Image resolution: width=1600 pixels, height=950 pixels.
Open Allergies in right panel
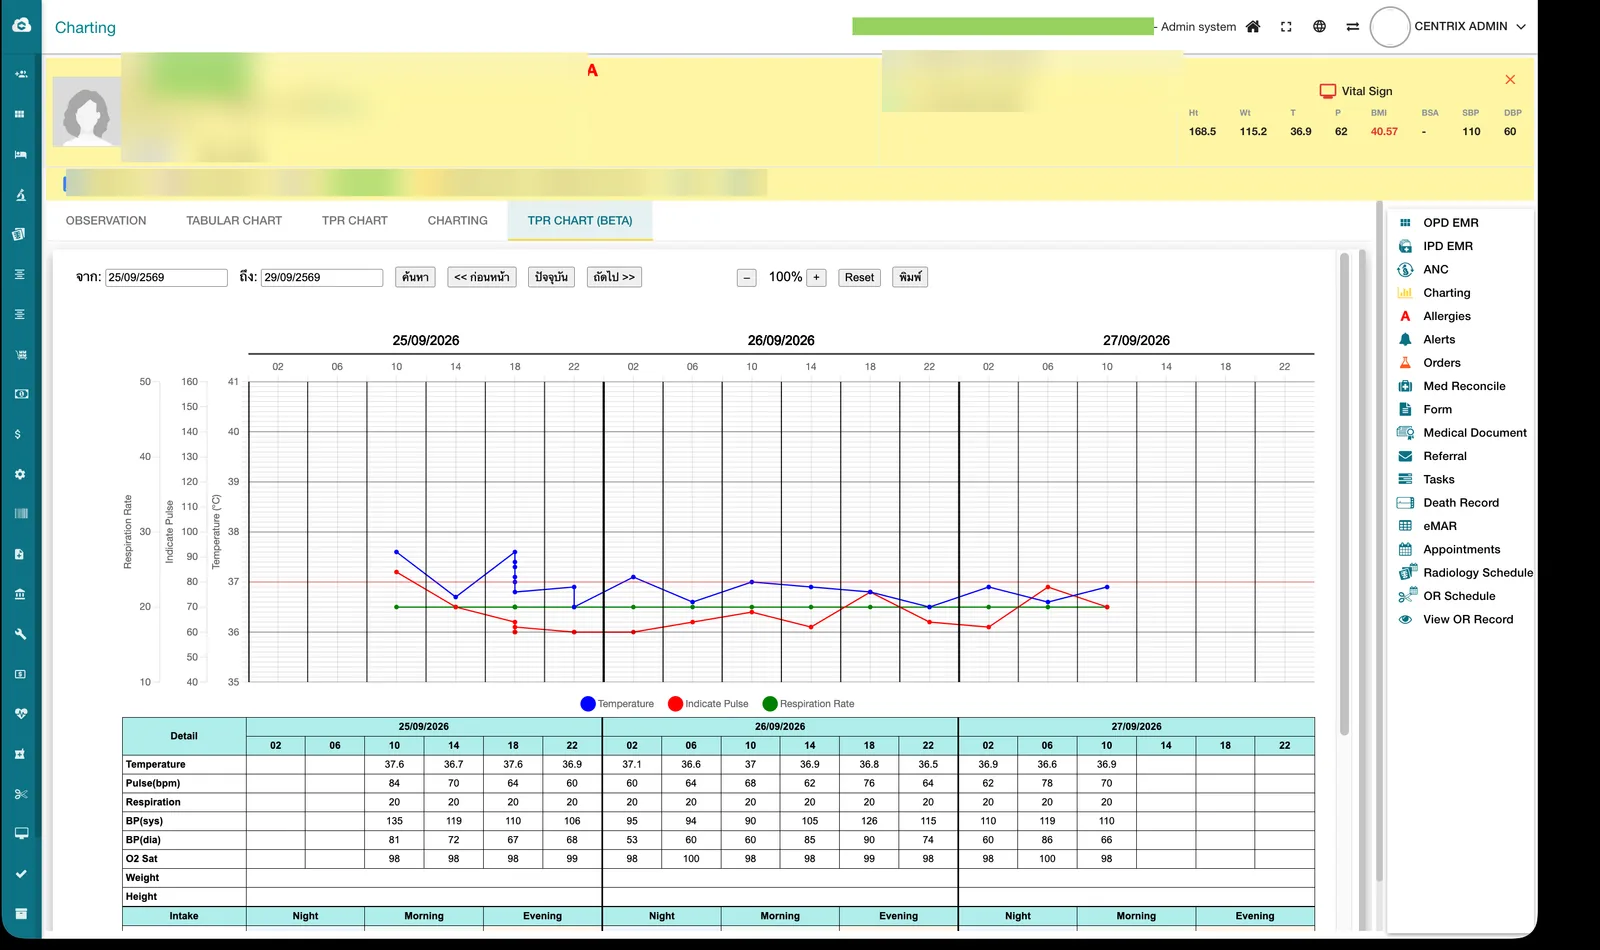(x=1446, y=316)
